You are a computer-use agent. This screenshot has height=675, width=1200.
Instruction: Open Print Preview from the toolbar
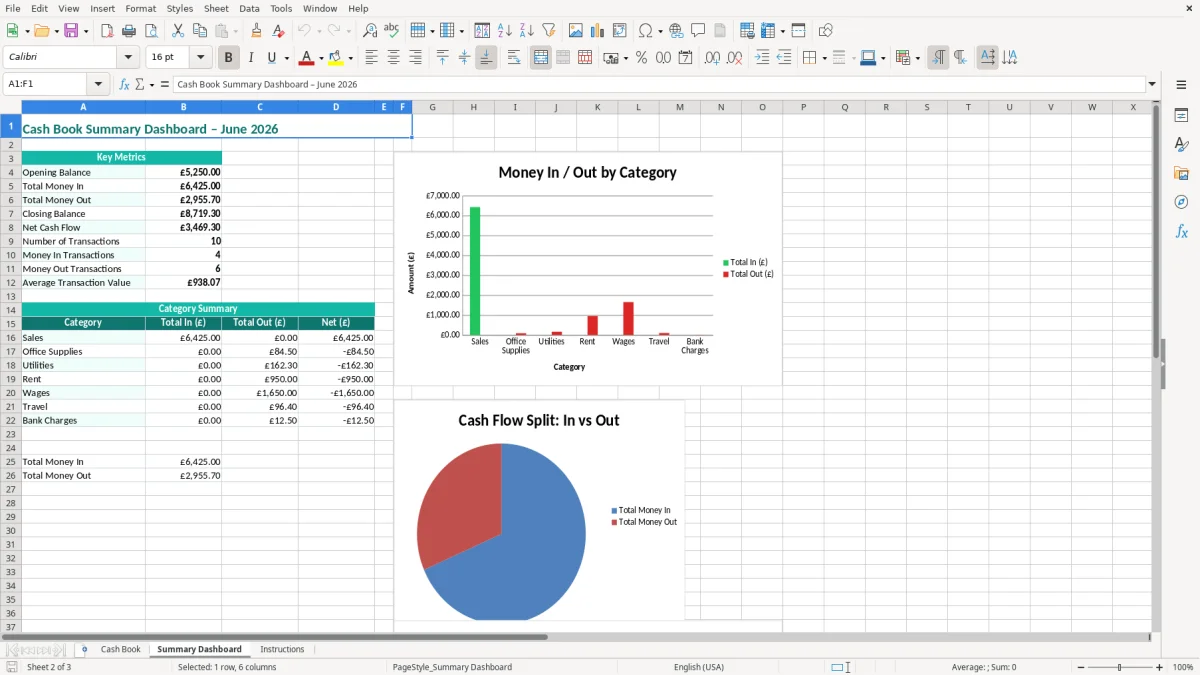point(150,31)
